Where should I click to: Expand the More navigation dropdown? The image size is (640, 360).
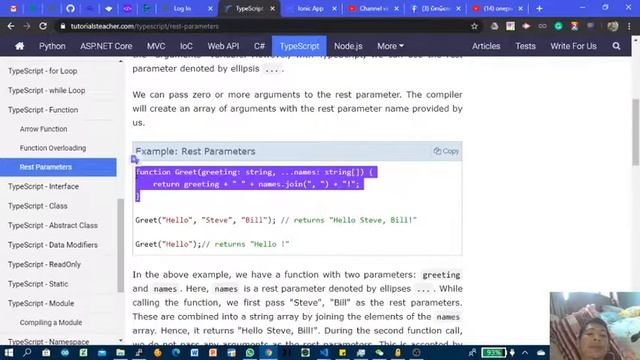[x=390, y=46]
